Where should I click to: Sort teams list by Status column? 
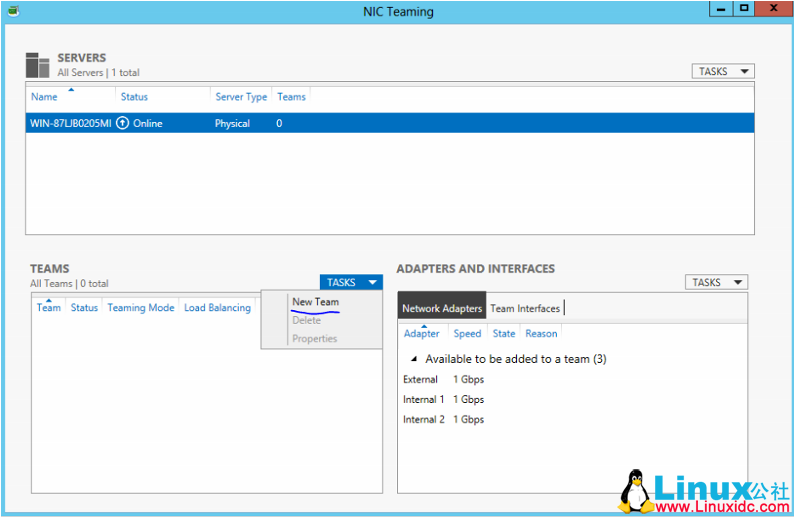pyautogui.click(x=84, y=307)
